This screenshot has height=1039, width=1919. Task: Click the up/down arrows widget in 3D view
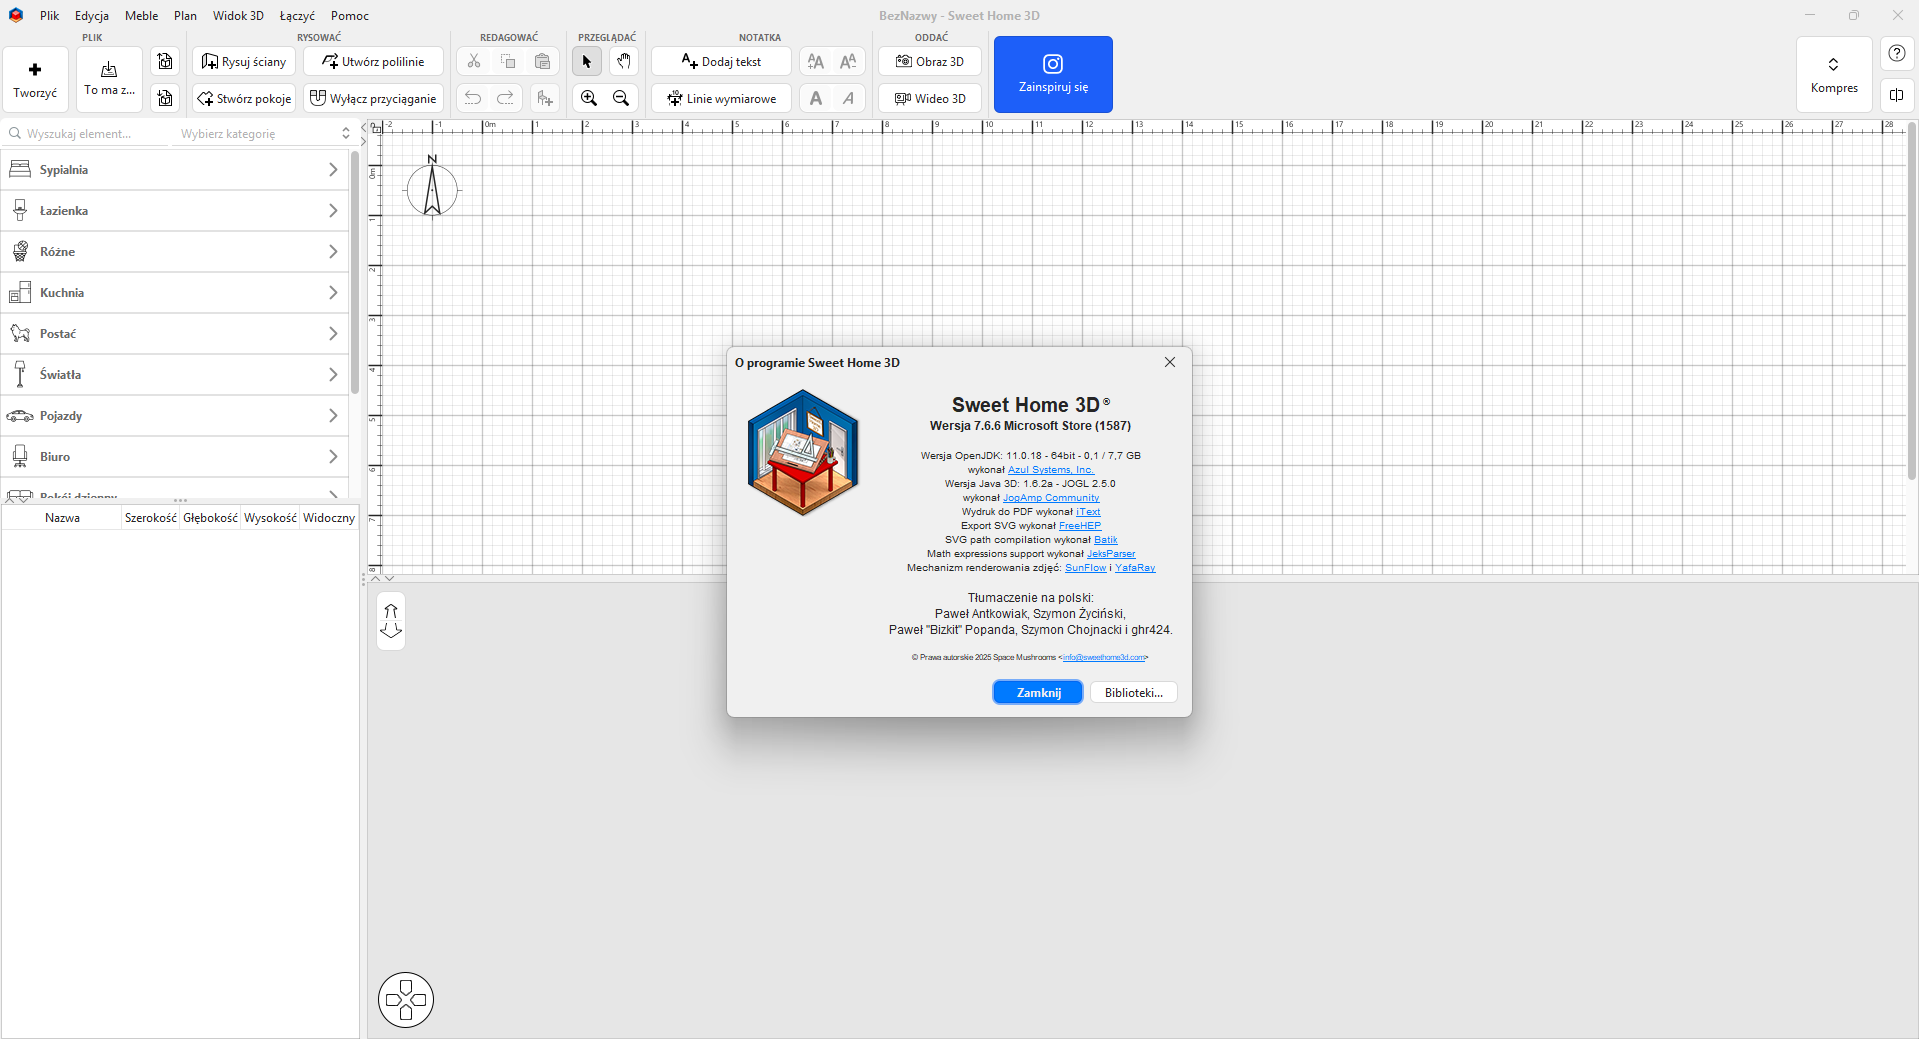(x=391, y=621)
